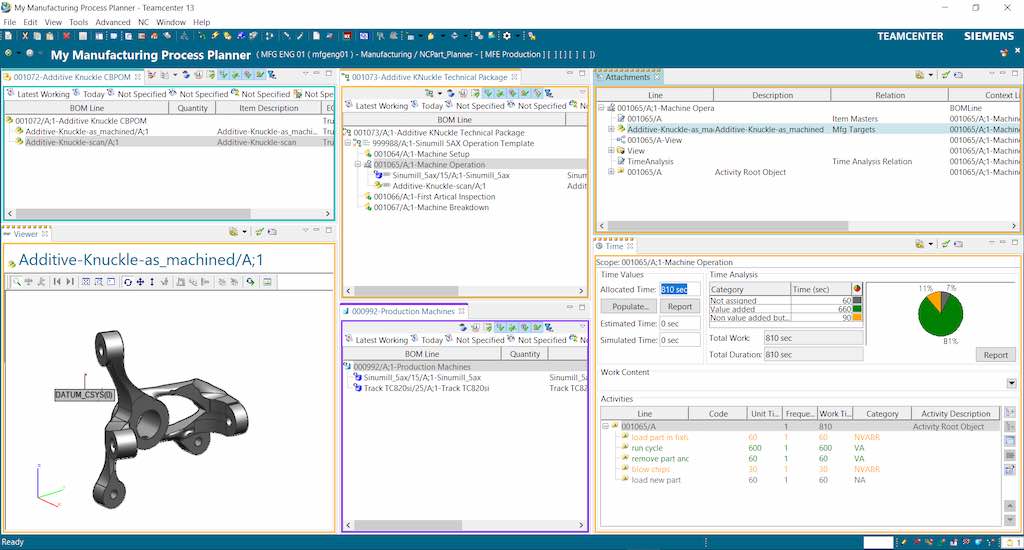The height and width of the screenshot is (550, 1024).
Task: Click the gear settings icon in main toolbar
Action: coord(507,36)
